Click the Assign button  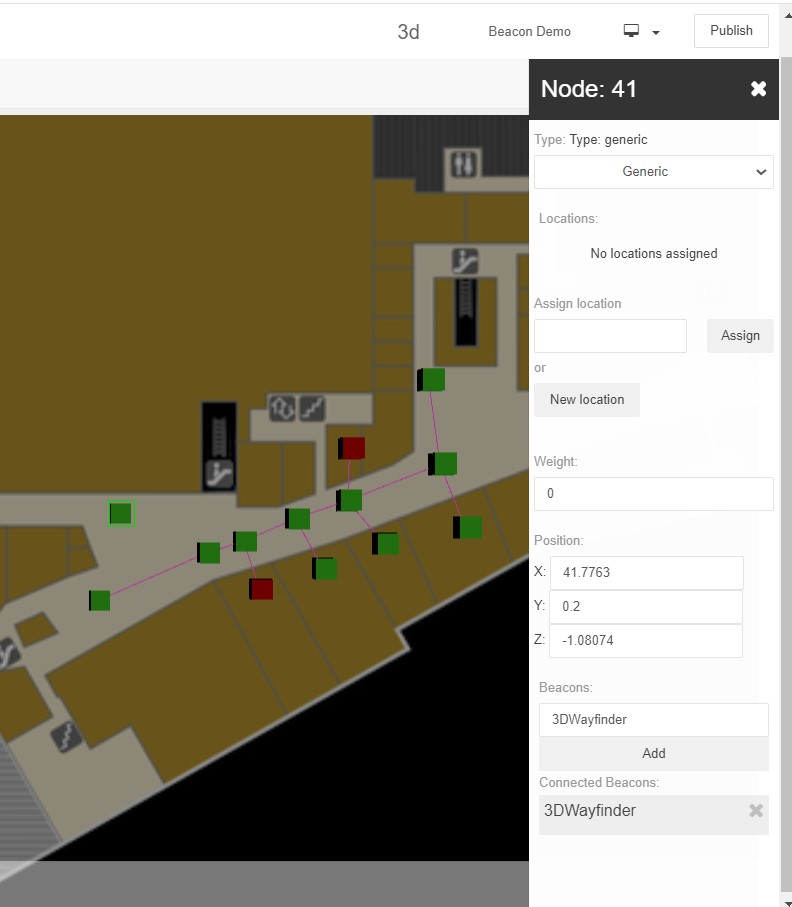(x=740, y=335)
